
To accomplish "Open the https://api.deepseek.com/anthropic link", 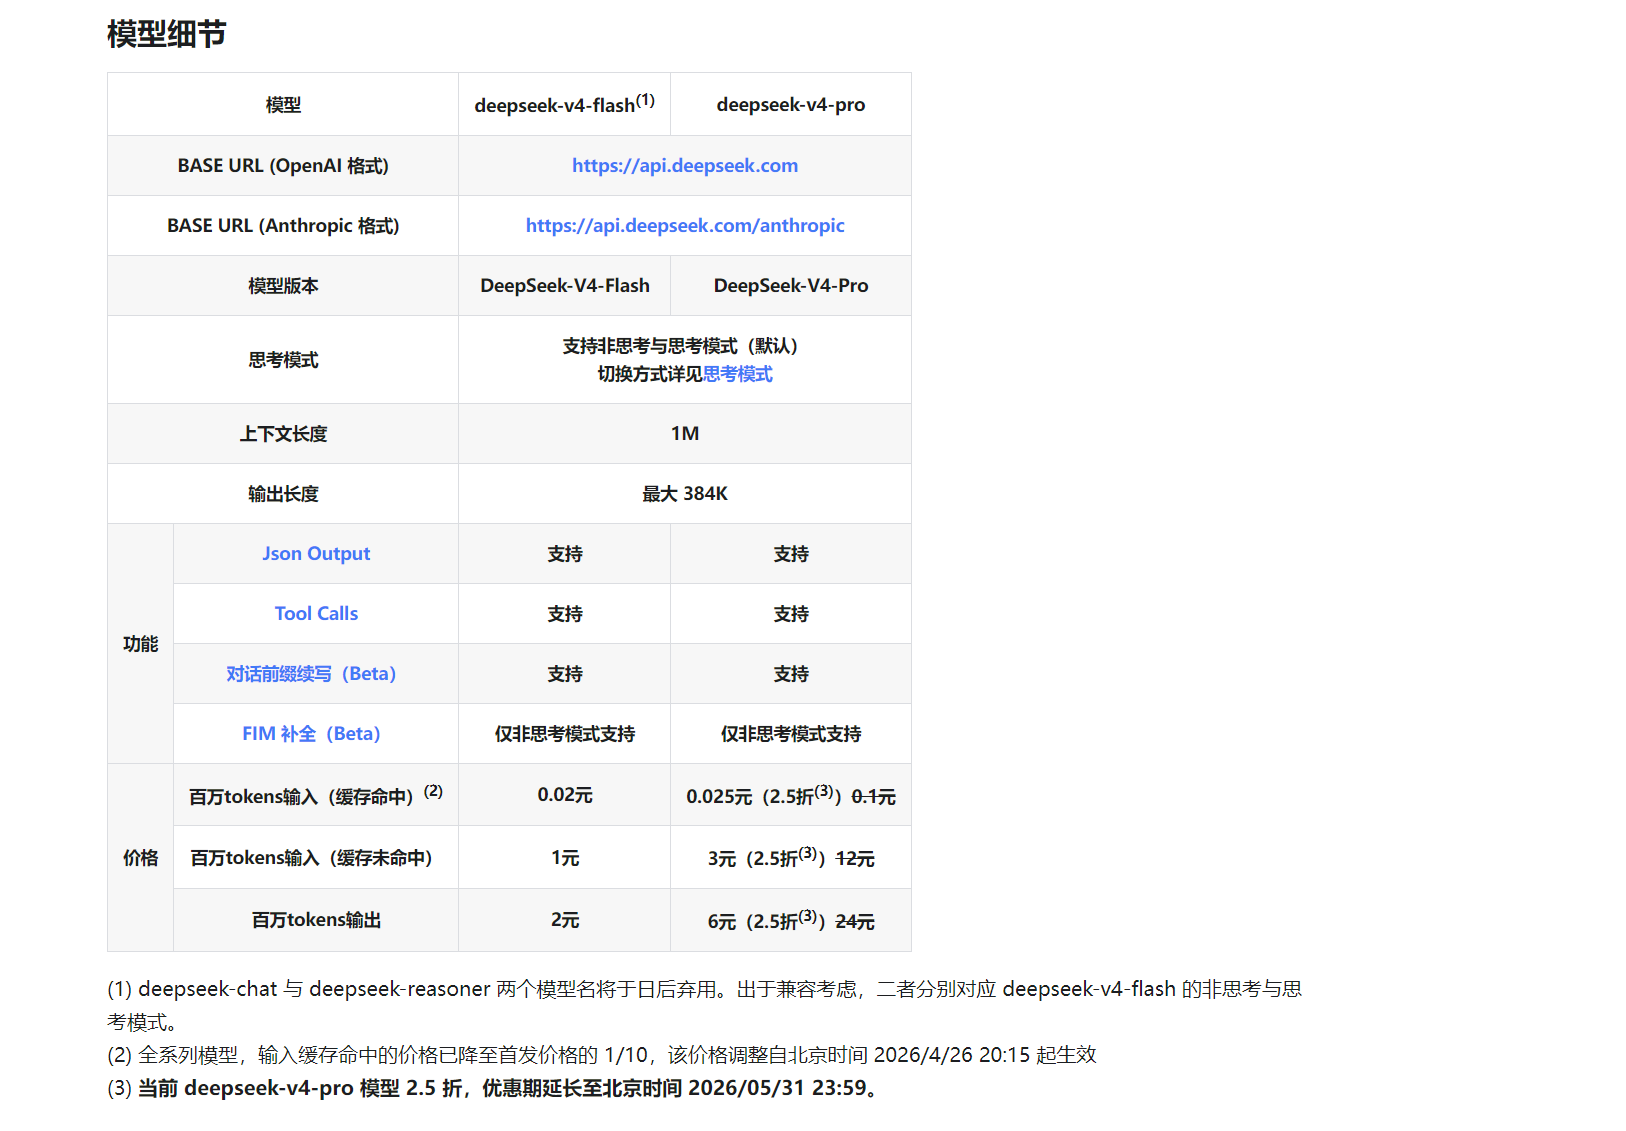I will [x=685, y=226].
